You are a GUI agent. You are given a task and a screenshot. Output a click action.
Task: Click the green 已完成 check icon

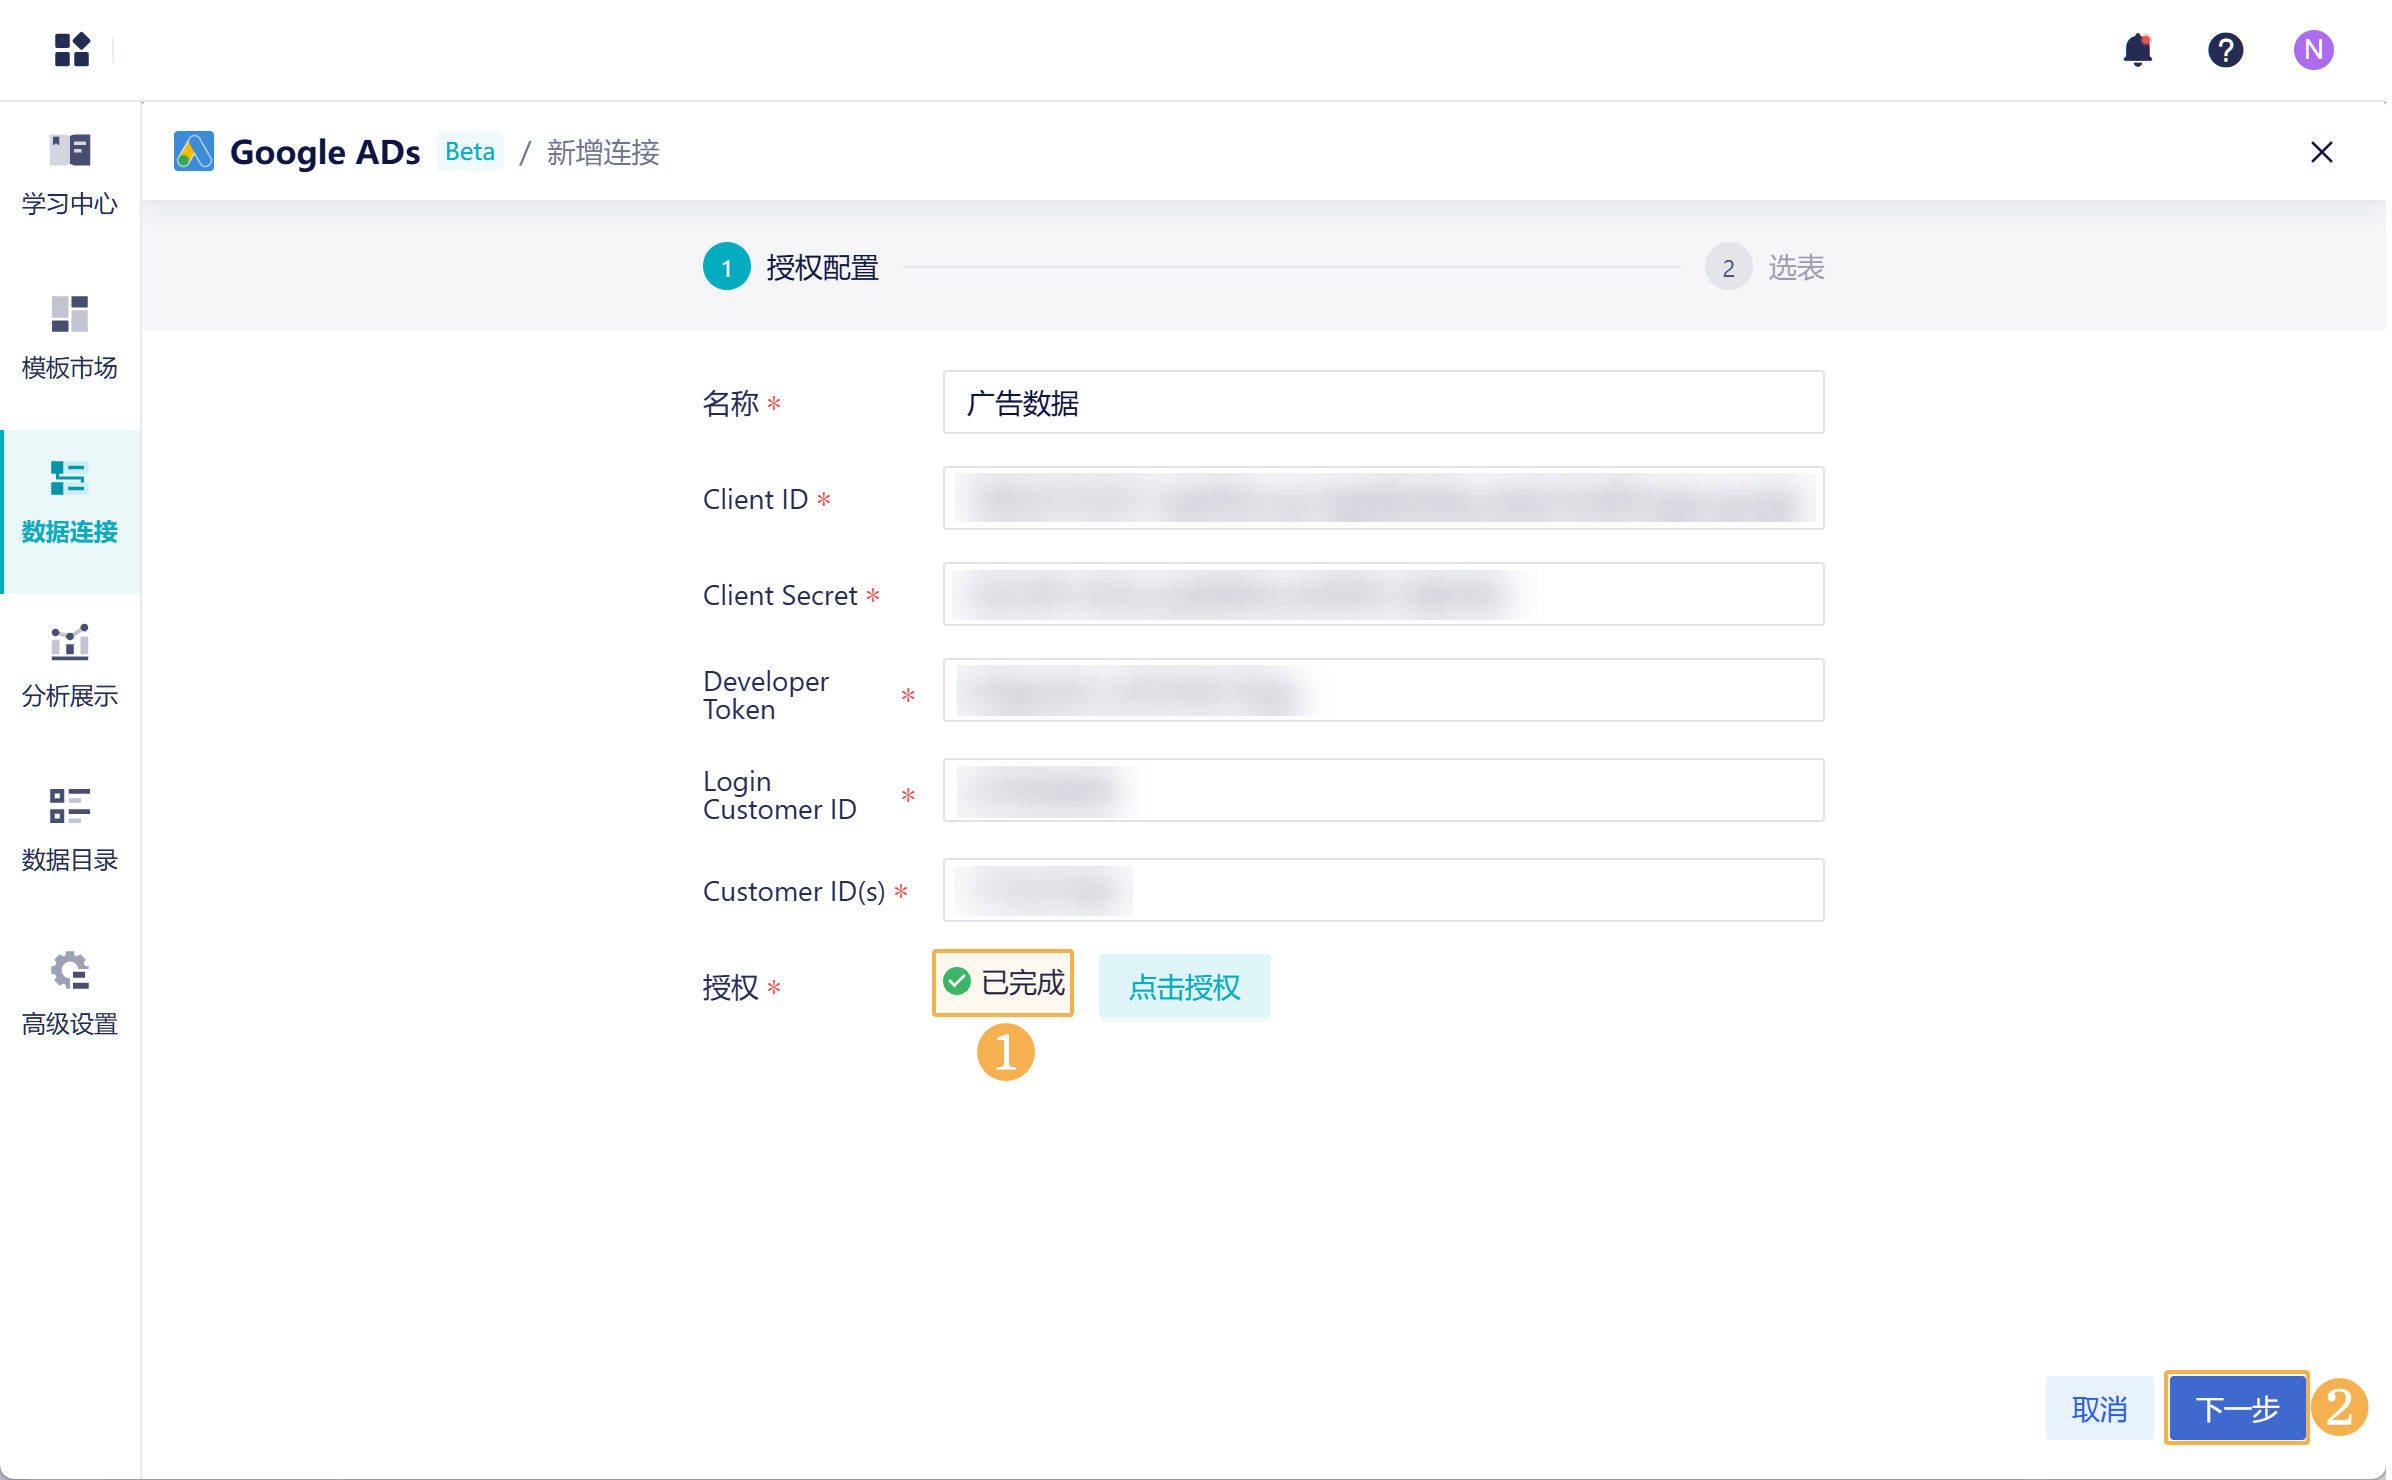click(x=957, y=982)
